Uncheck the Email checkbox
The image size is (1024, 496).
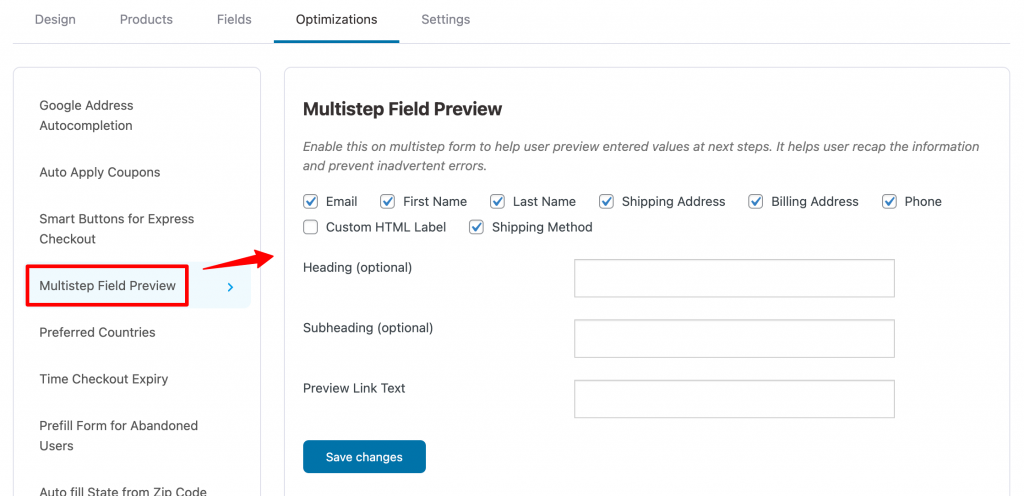[310, 202]
